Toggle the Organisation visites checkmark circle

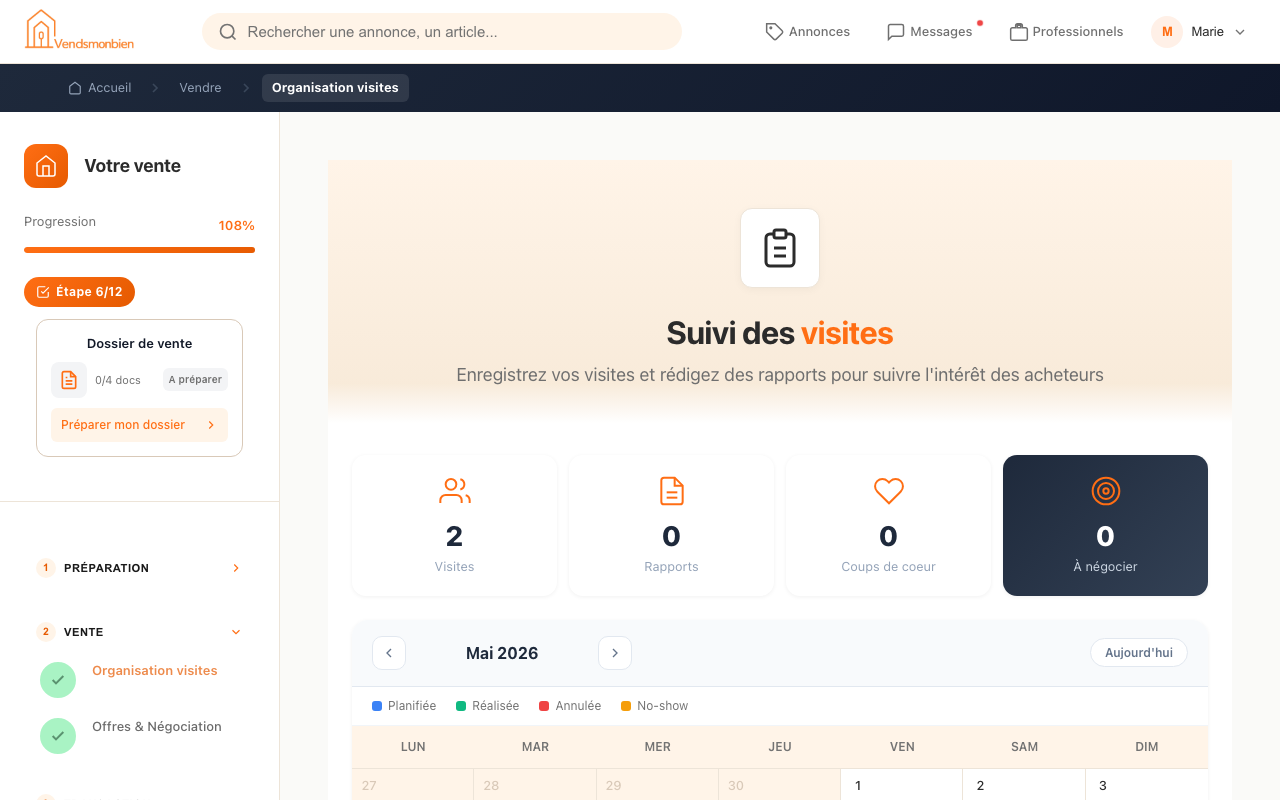click(x=58, y=680)
